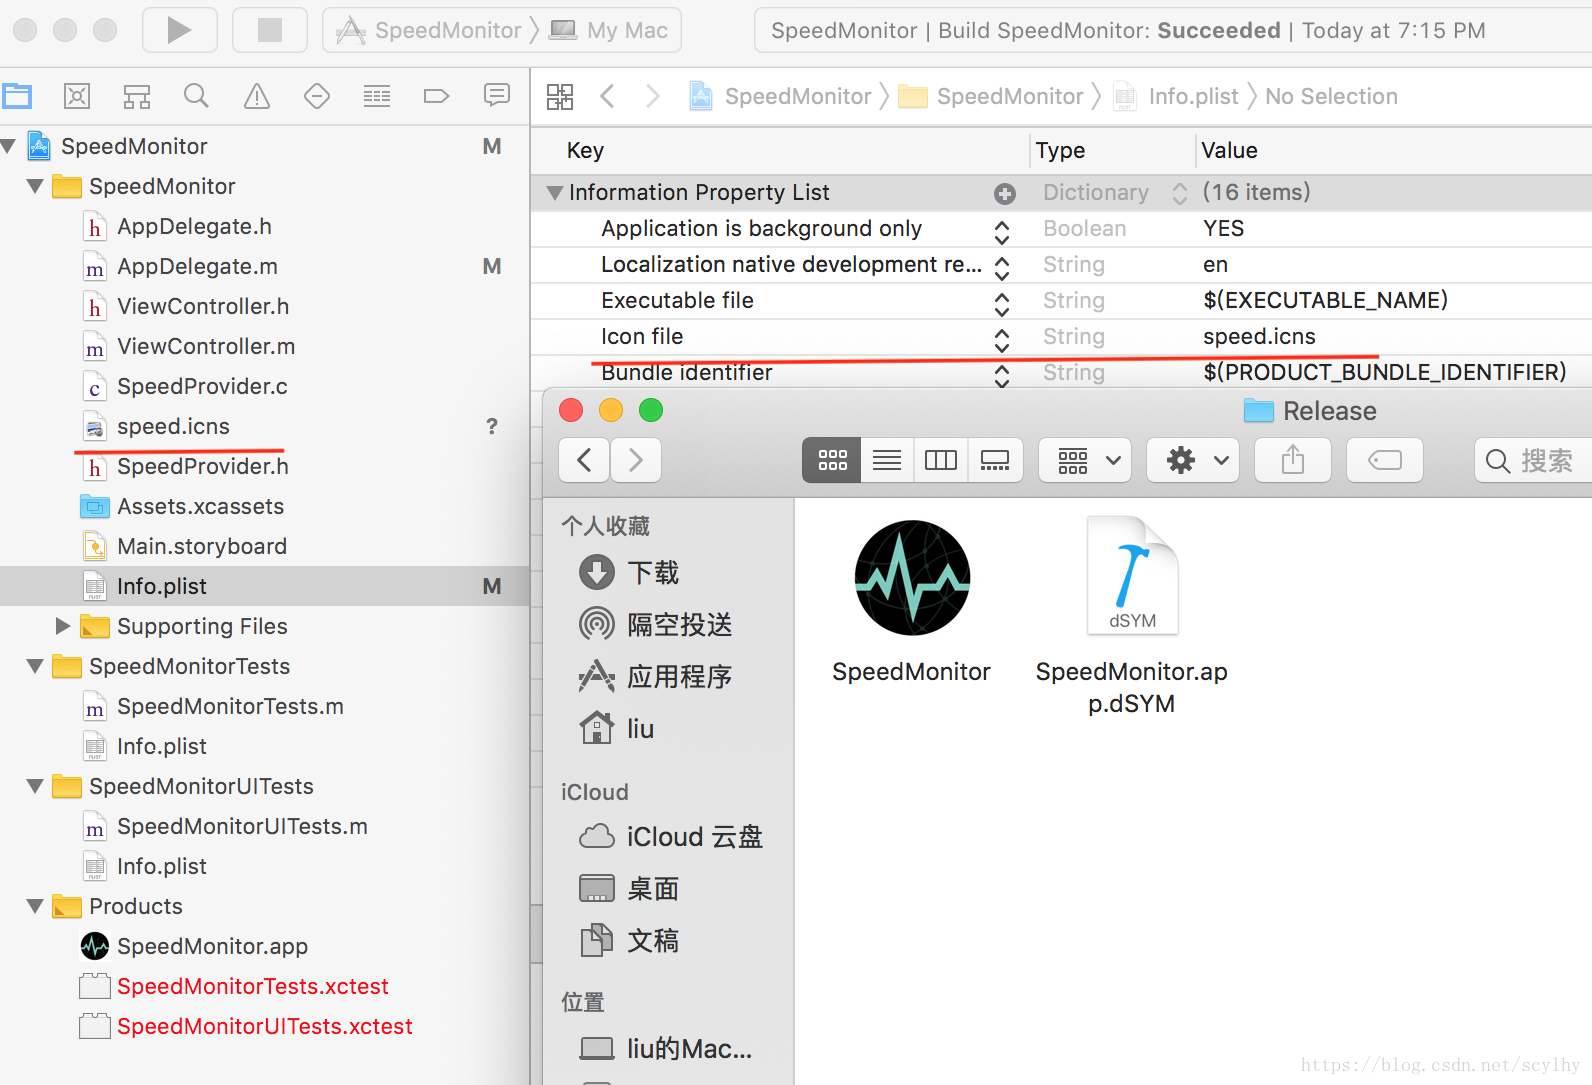Click the Finder search field
1592x1085 pixels.
(1533, 460)
